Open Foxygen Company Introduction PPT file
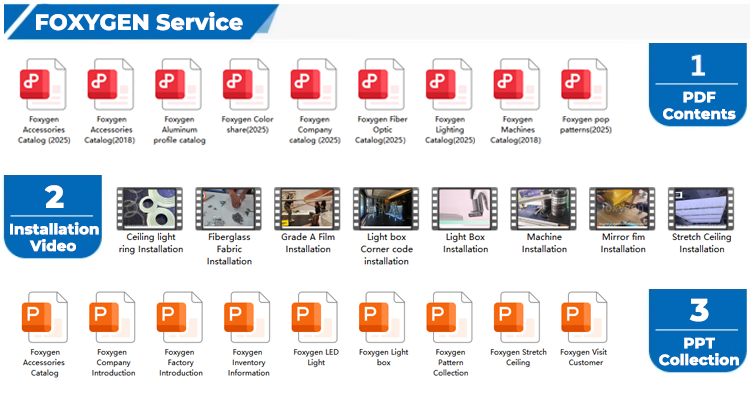 point(112,317)
